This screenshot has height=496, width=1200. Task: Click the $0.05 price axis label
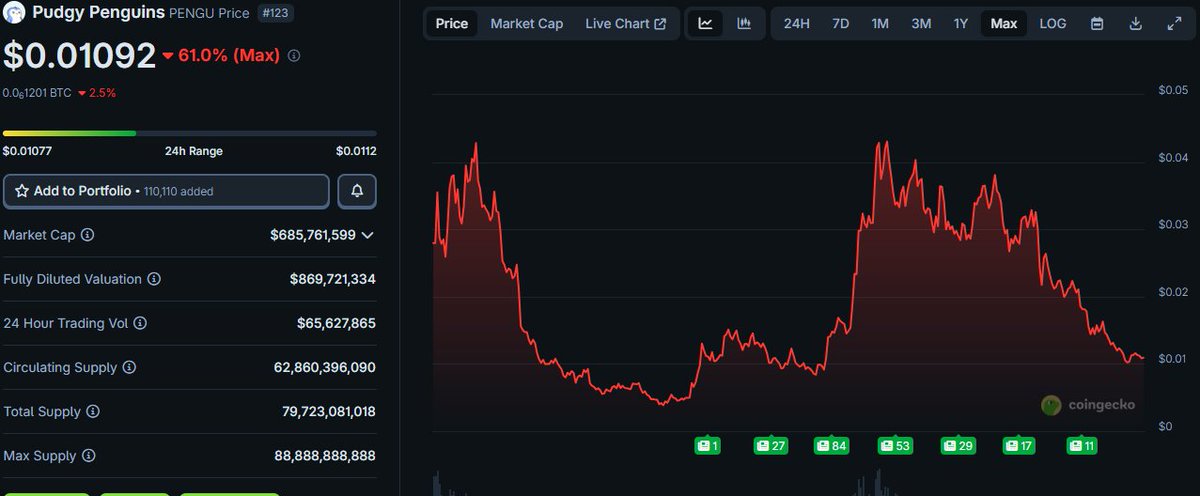coord(1172,90)
